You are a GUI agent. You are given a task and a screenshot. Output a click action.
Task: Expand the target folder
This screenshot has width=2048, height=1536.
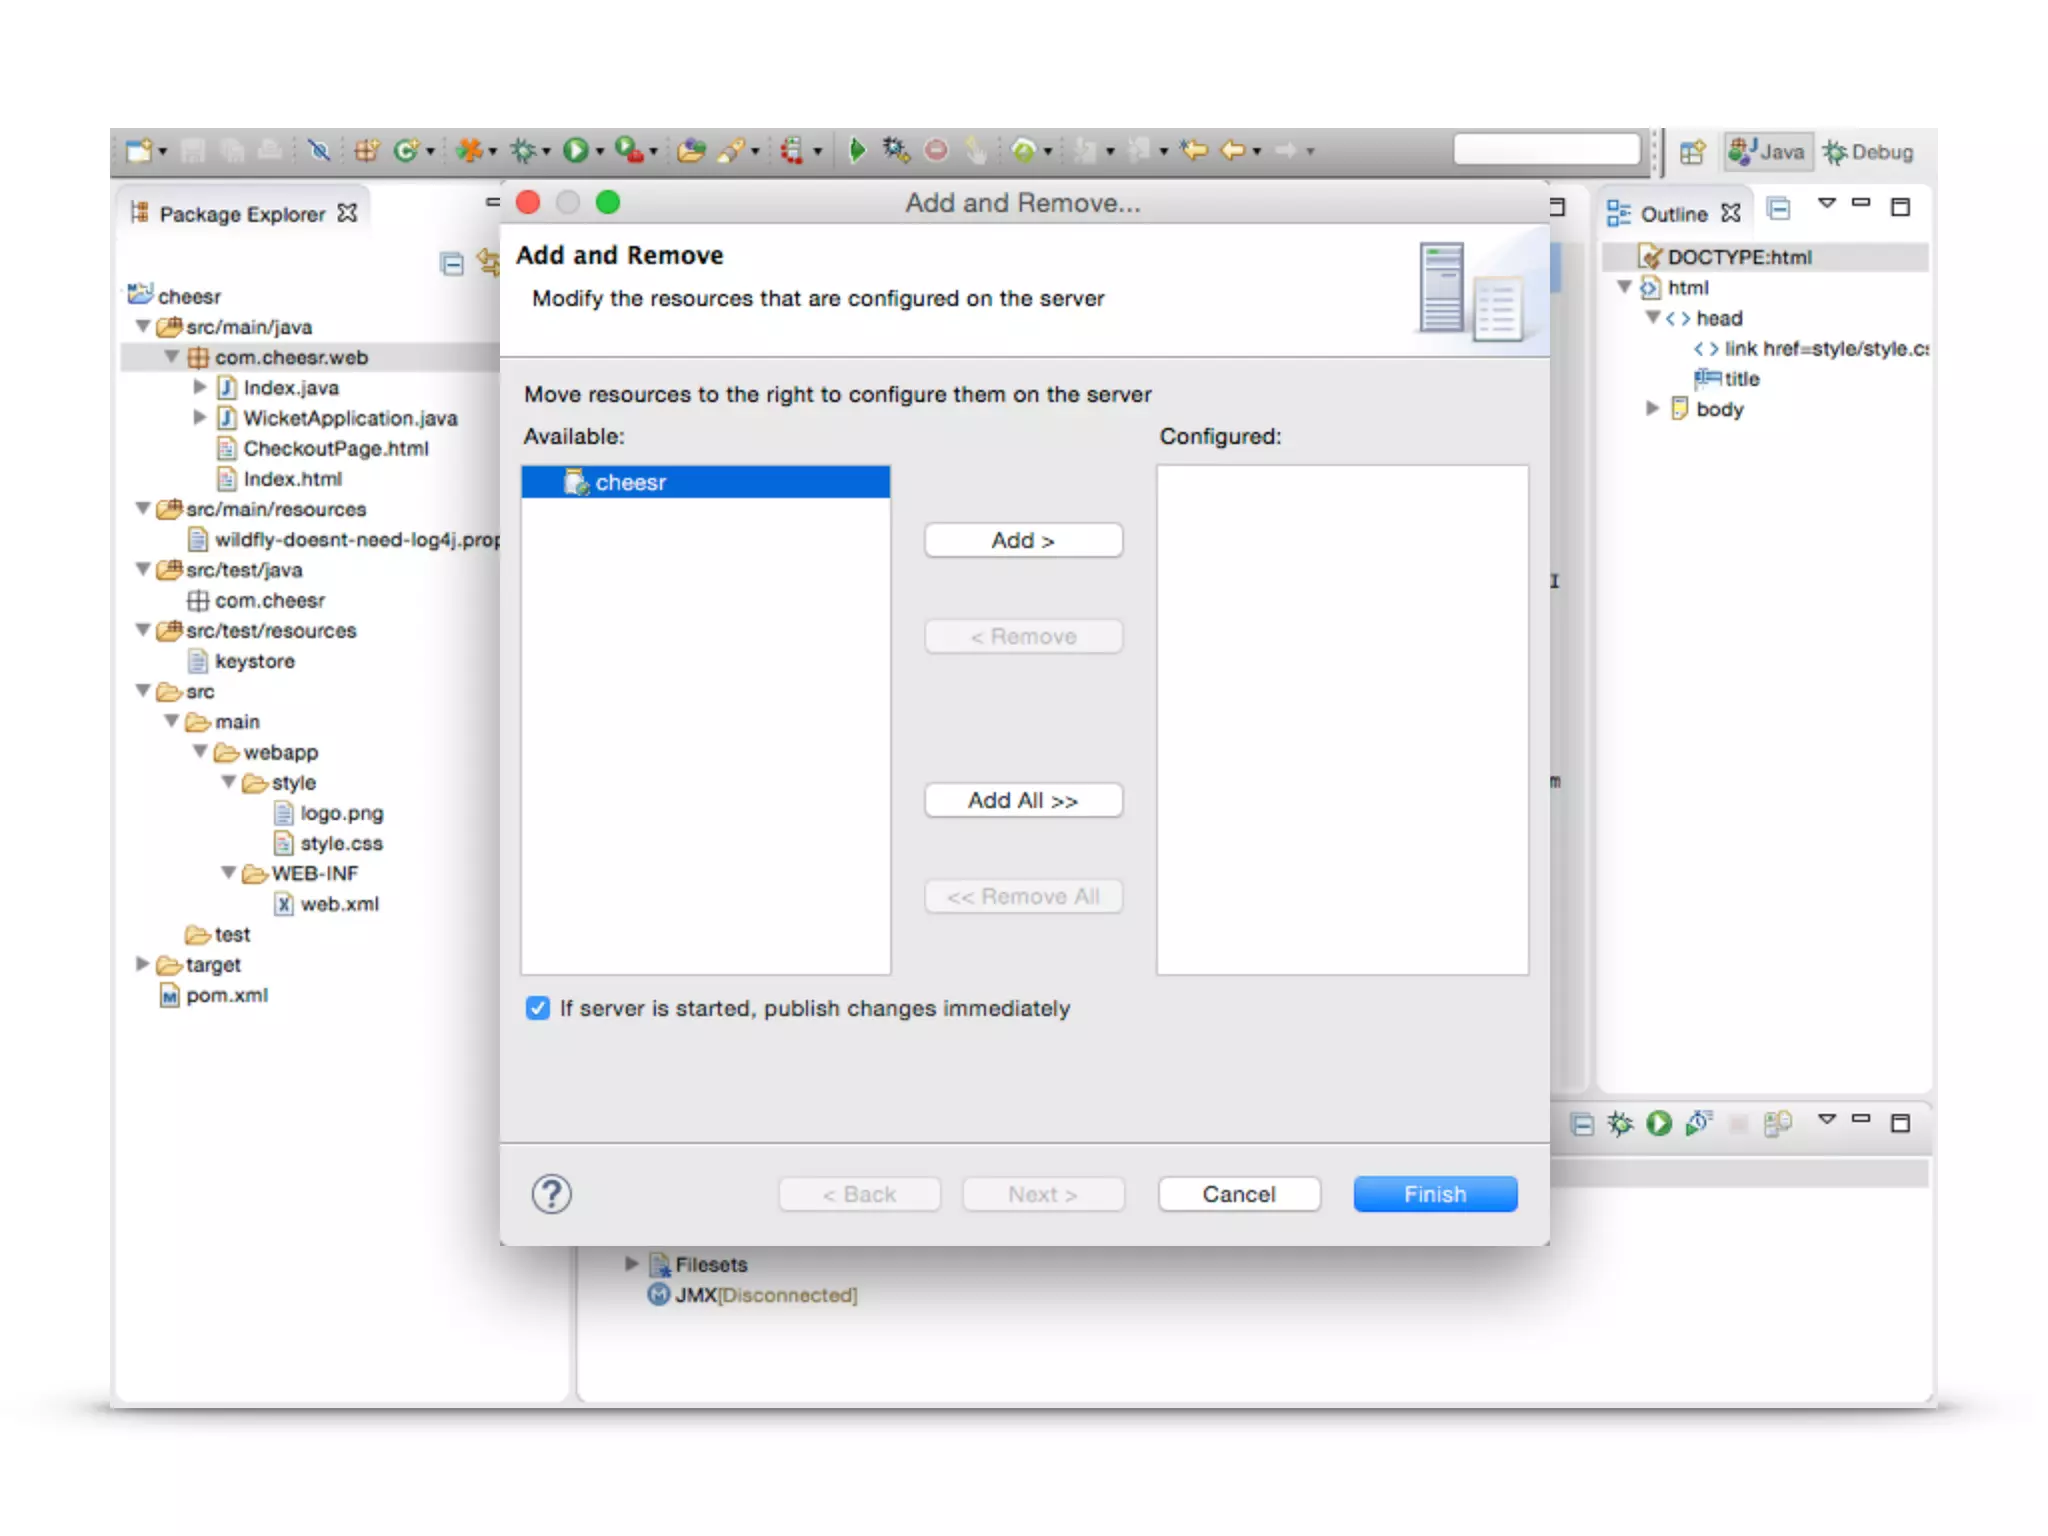point(143,964)
